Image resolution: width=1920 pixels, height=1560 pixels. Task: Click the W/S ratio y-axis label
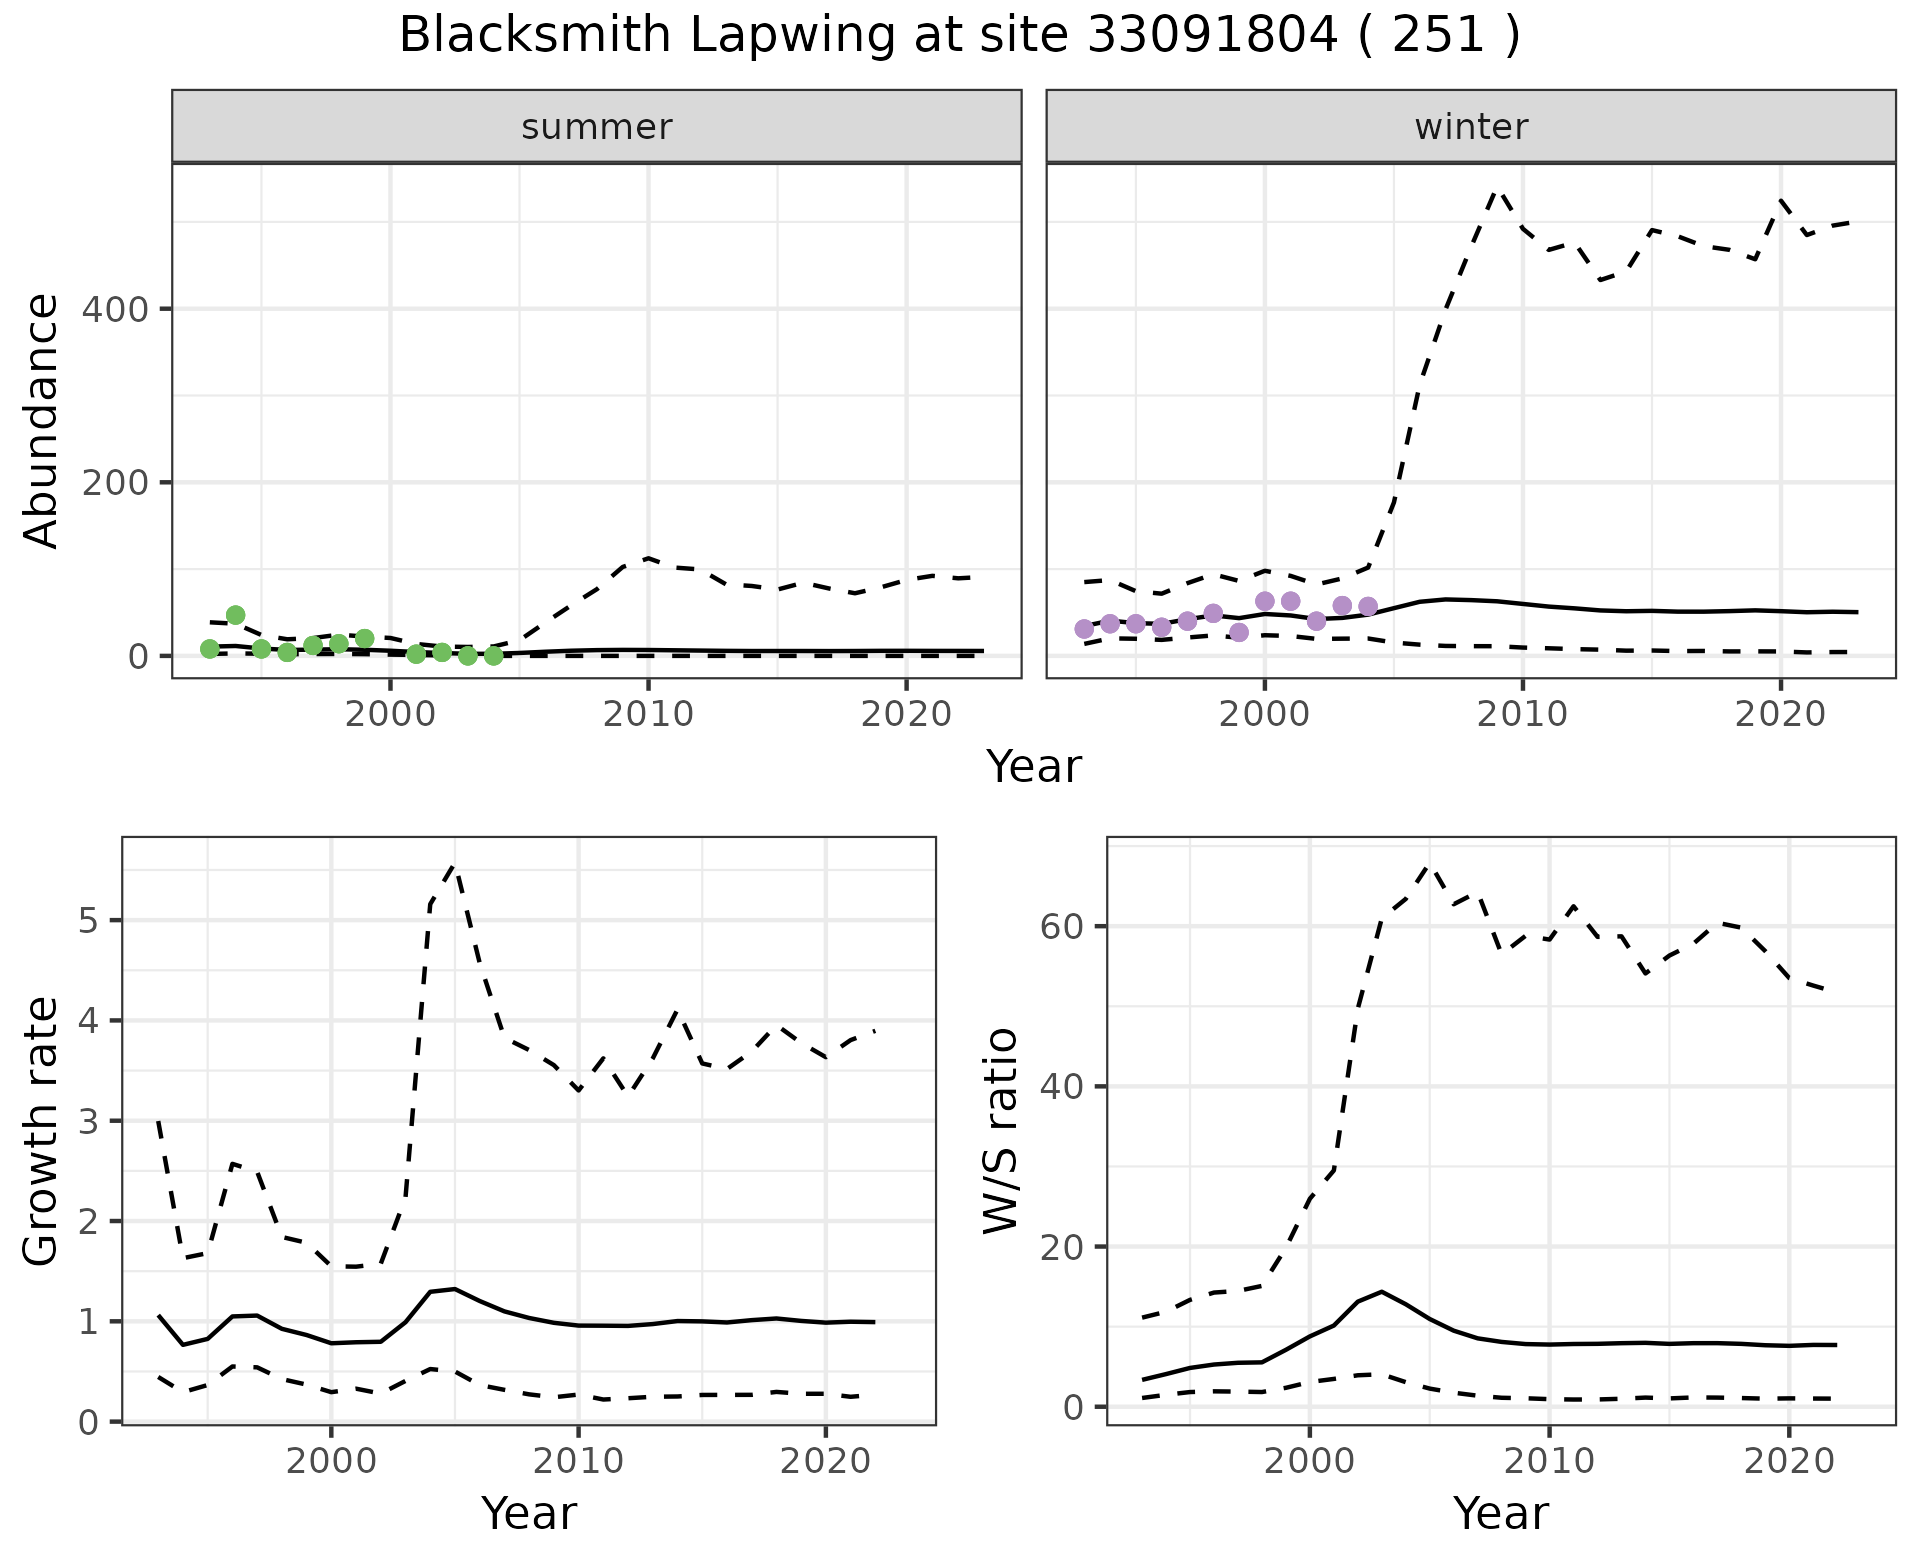1000,1130
